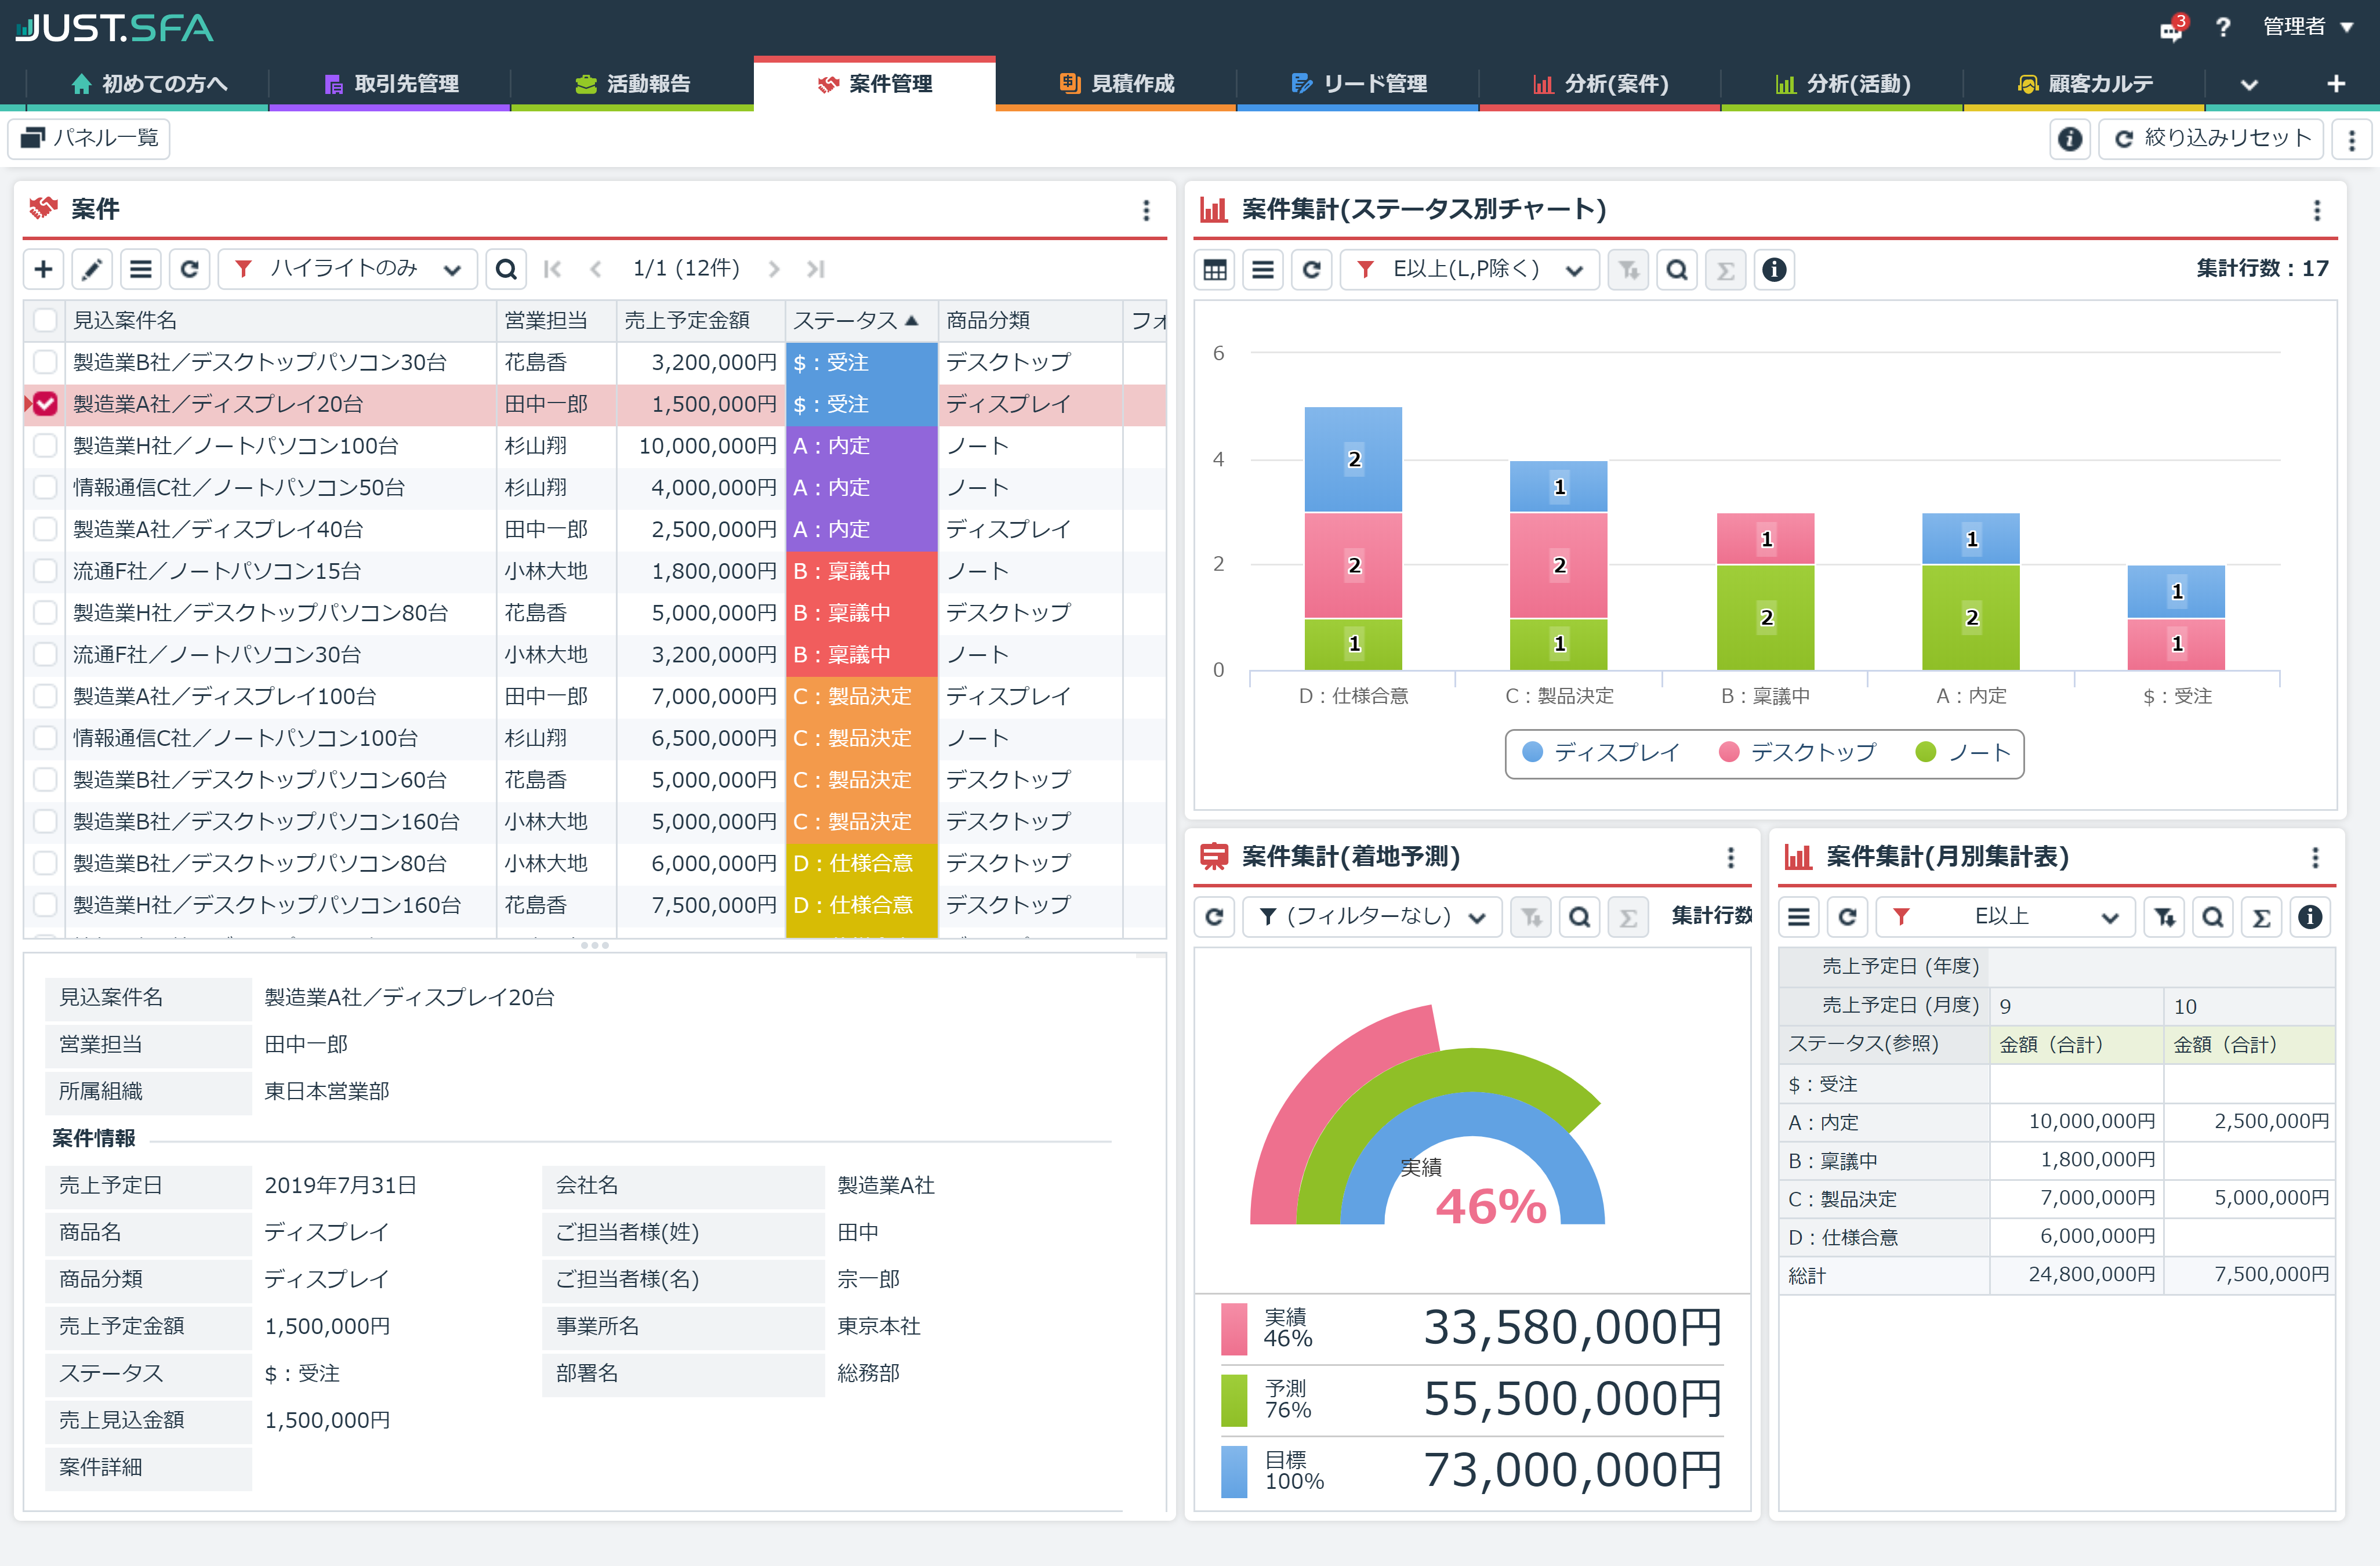Check the 製造業H社／ノートパソコン100台 row checkbox

[45, 446]
